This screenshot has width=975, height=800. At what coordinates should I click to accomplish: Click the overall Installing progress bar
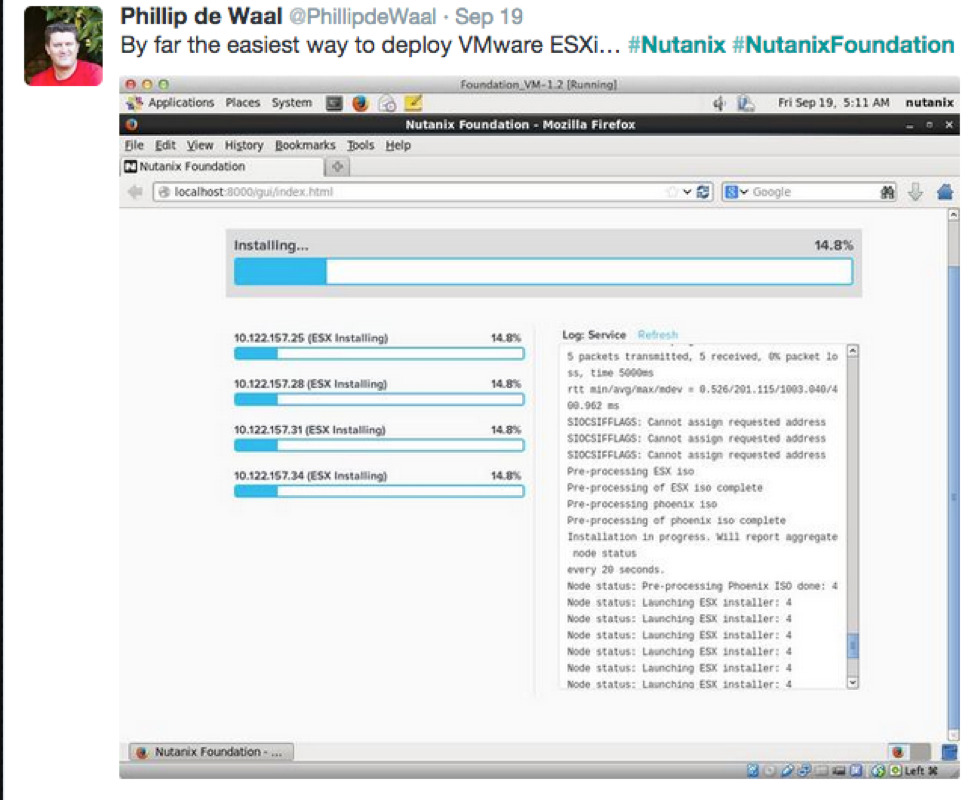tap(543, 272)
